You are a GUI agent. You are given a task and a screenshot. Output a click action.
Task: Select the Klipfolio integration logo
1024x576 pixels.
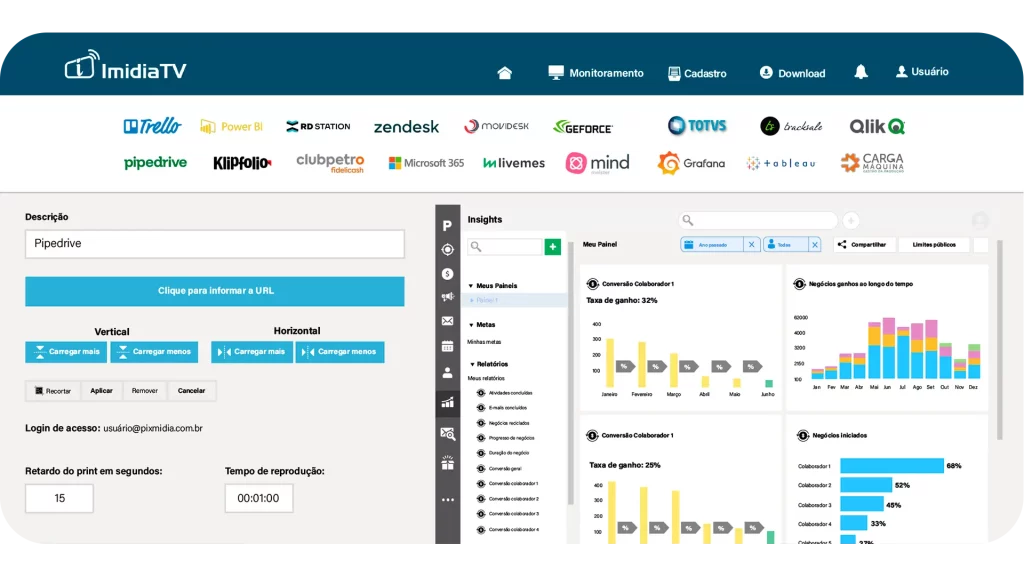[242, 163]
